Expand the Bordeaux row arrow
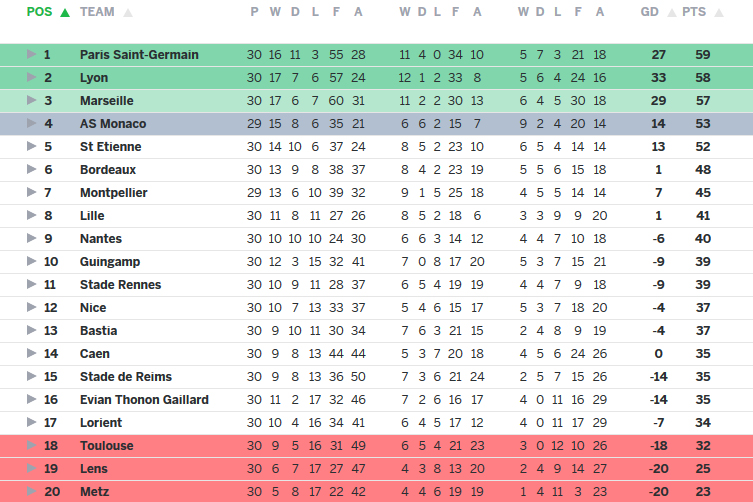The image size is (753, 502). coord(31,170)
